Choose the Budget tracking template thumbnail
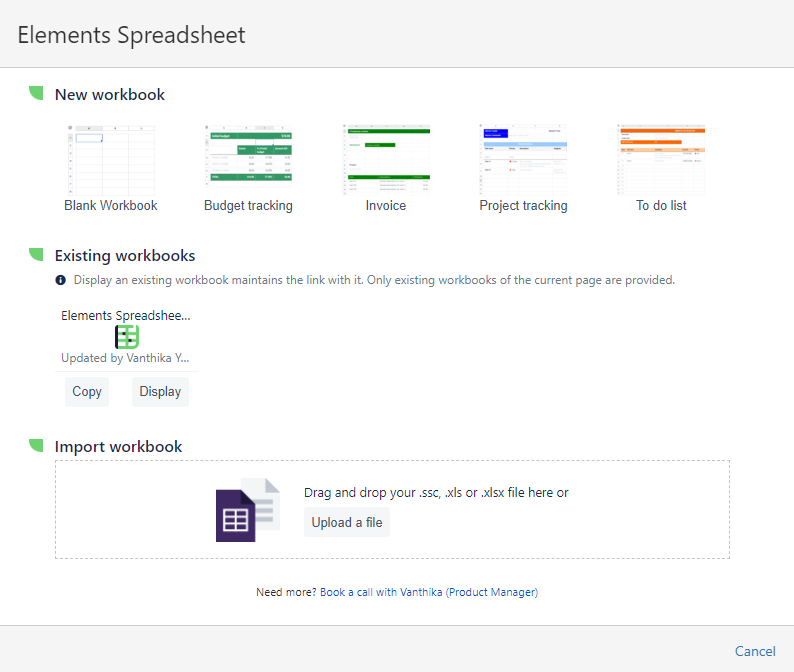This screenshot has width=794, height=672. coord(248,159)
